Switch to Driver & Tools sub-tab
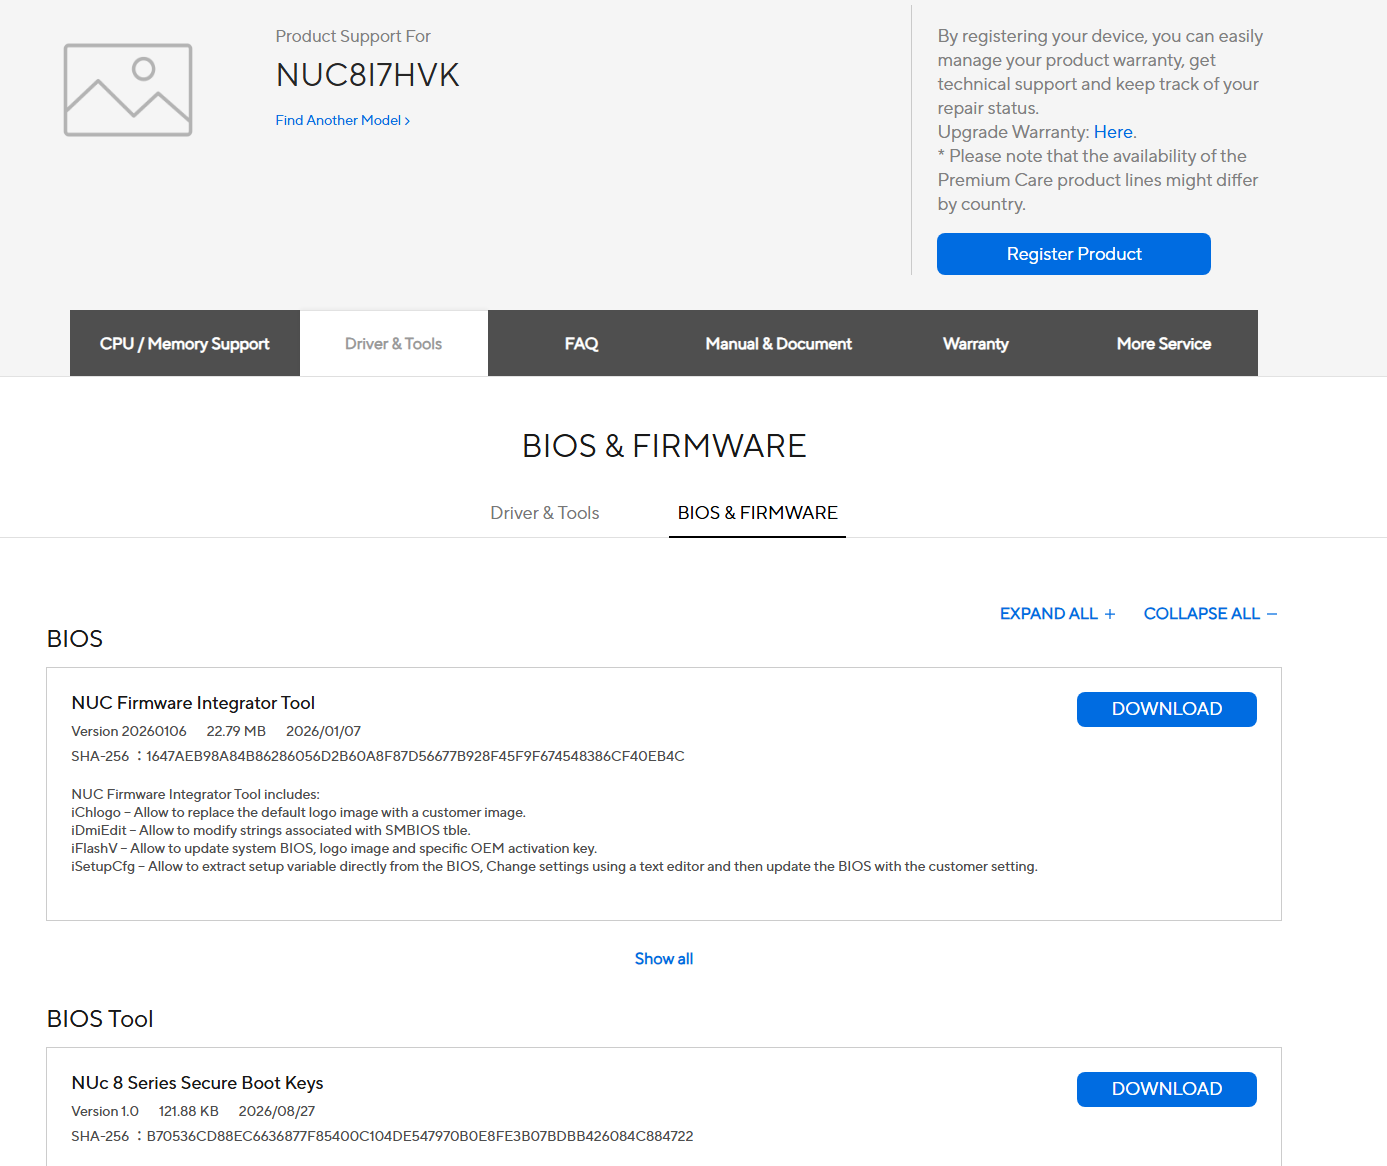This screenshot has height=1166, width=1387. click(545, 513)
